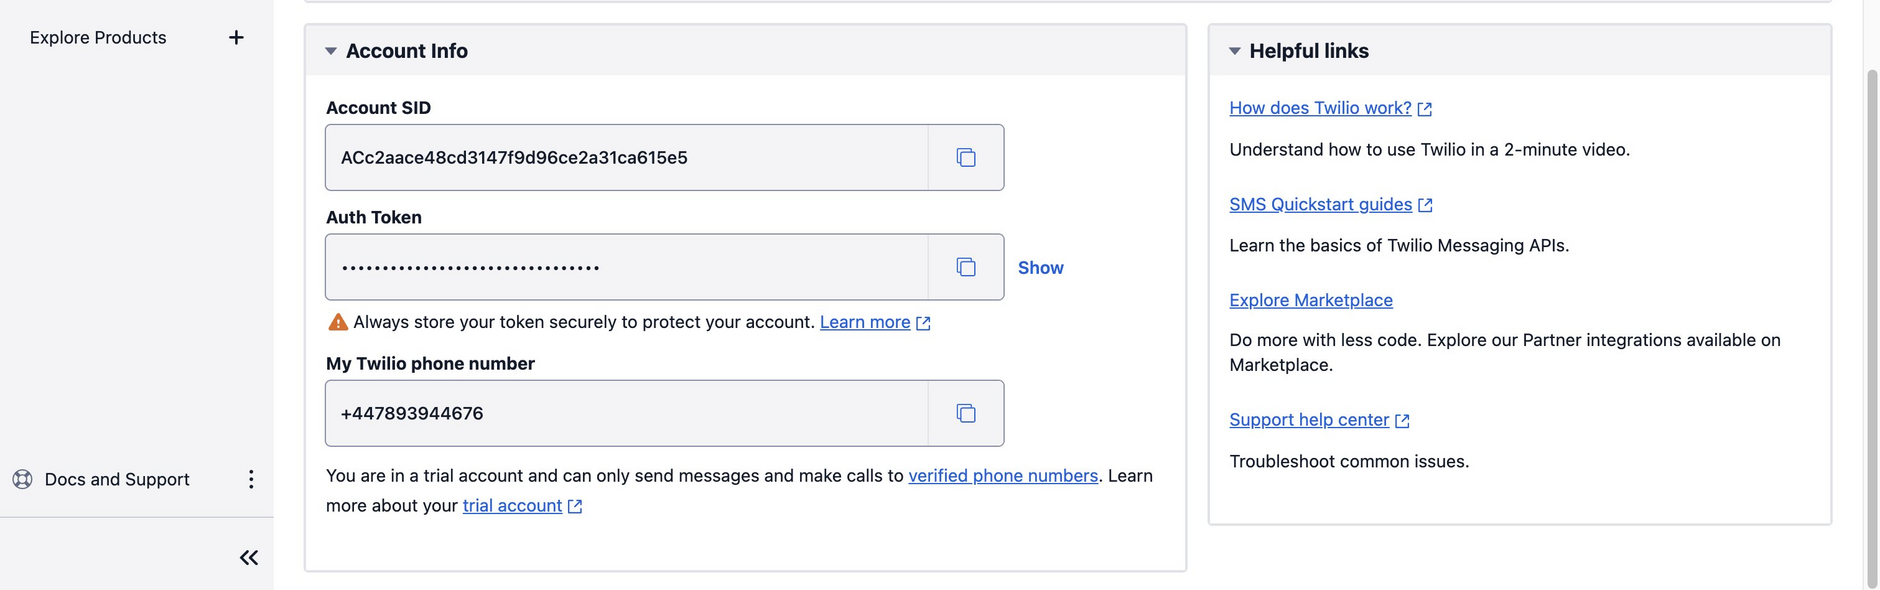
Task: Click 'Always store your token securely' text
Action: pos(584,322)
